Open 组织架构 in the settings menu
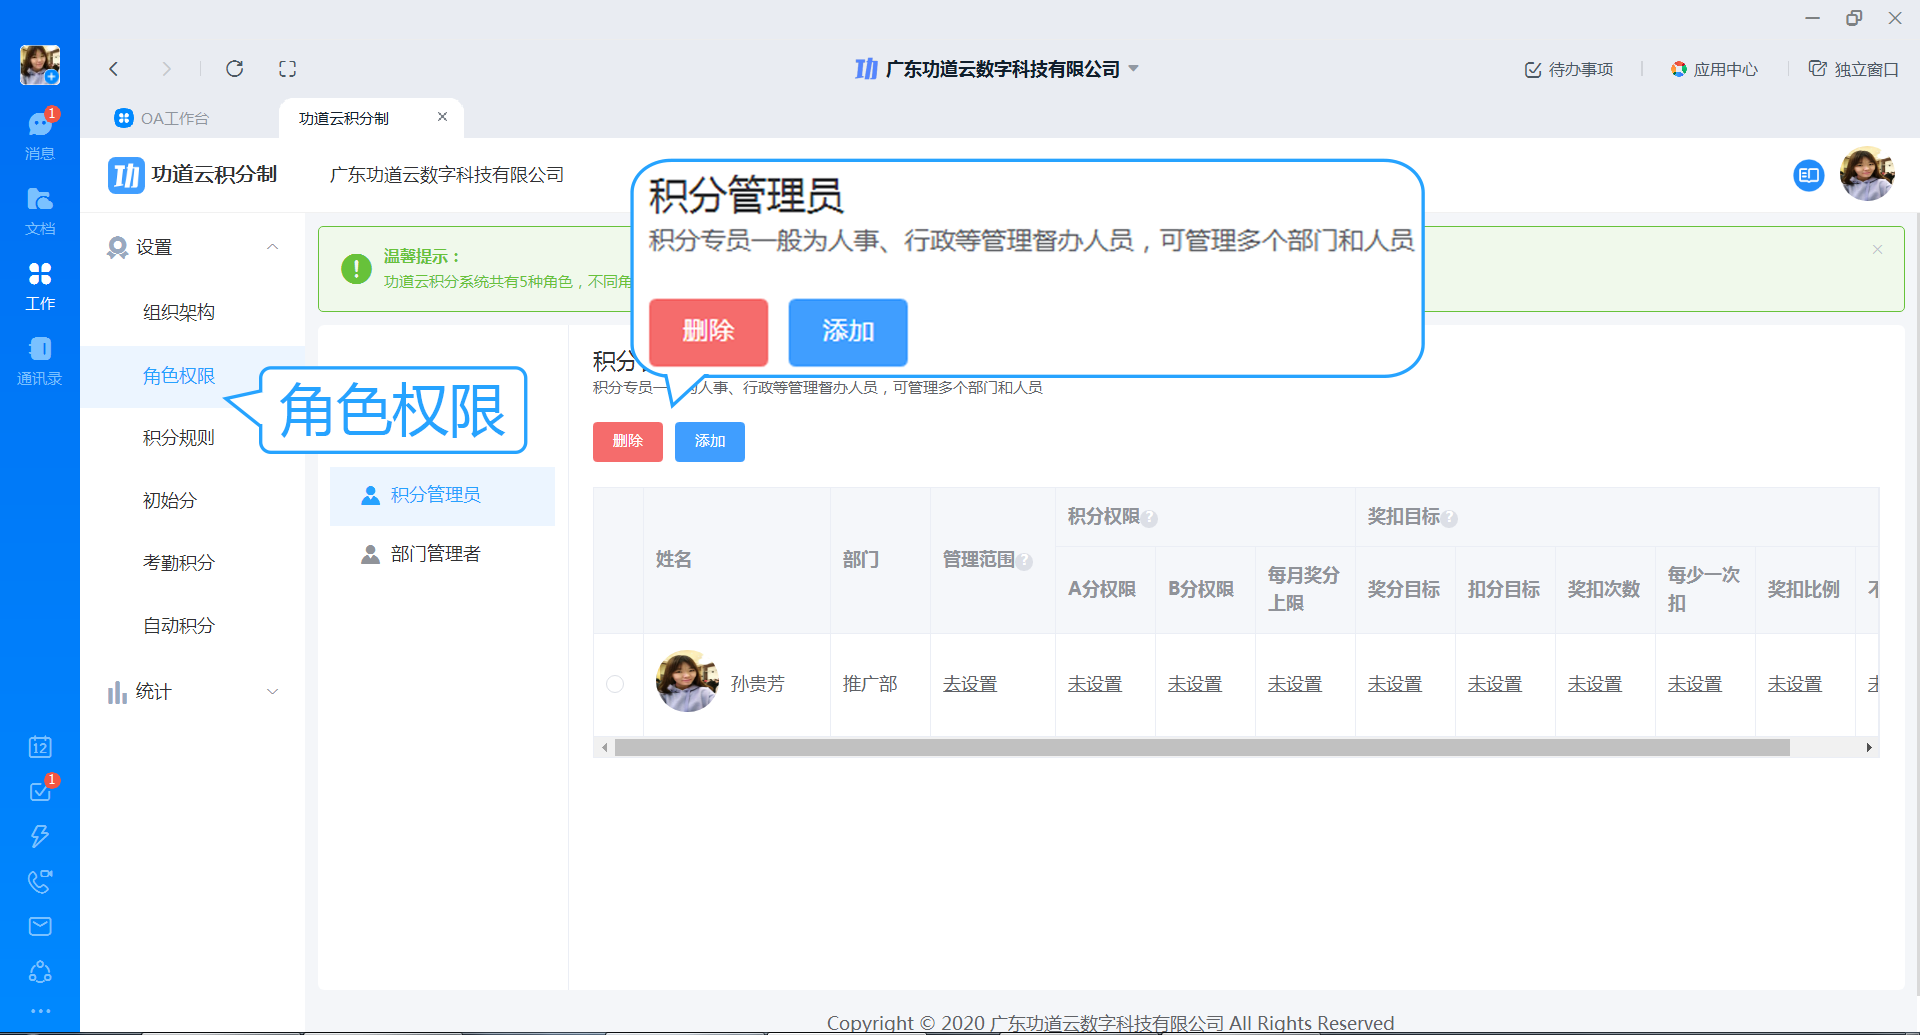 point(179,312)
